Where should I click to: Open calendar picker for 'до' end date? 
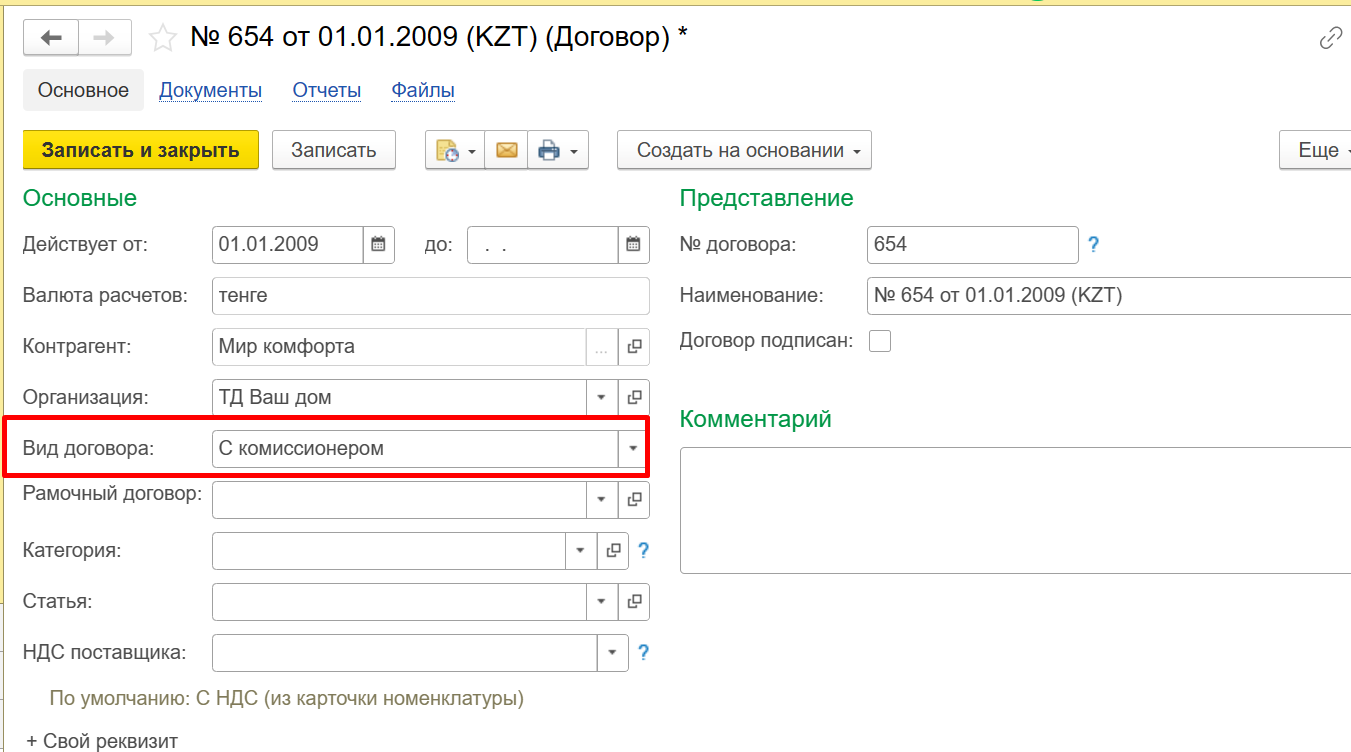[633, 244]
